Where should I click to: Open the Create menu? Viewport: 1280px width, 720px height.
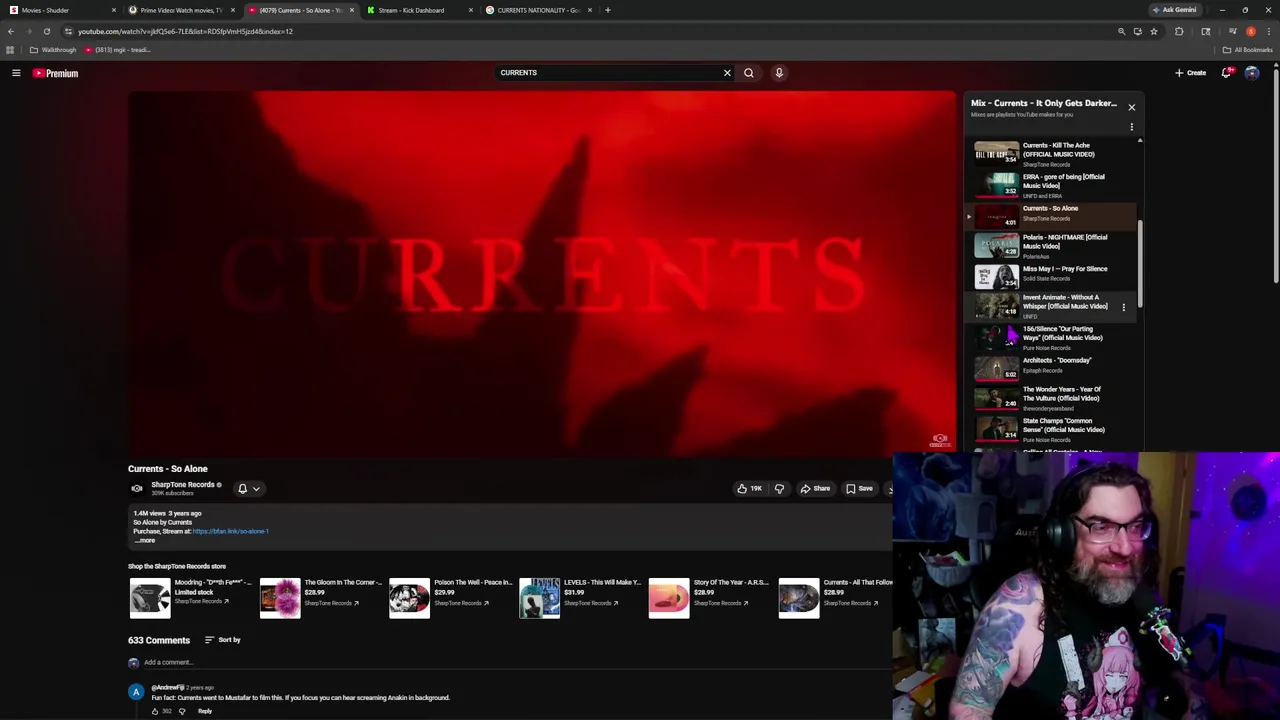[1190, 73]
